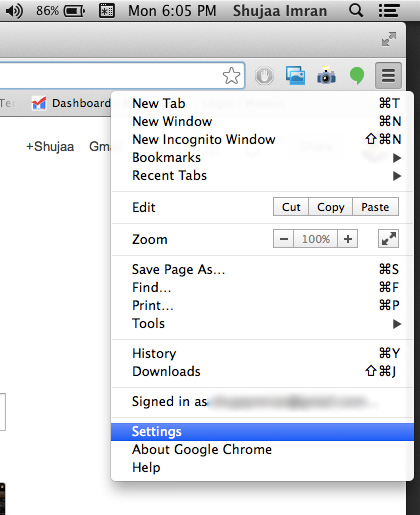420x515 pixels.
Task: Toggle fullscreen button in the Zoom row
Action: 388,239
